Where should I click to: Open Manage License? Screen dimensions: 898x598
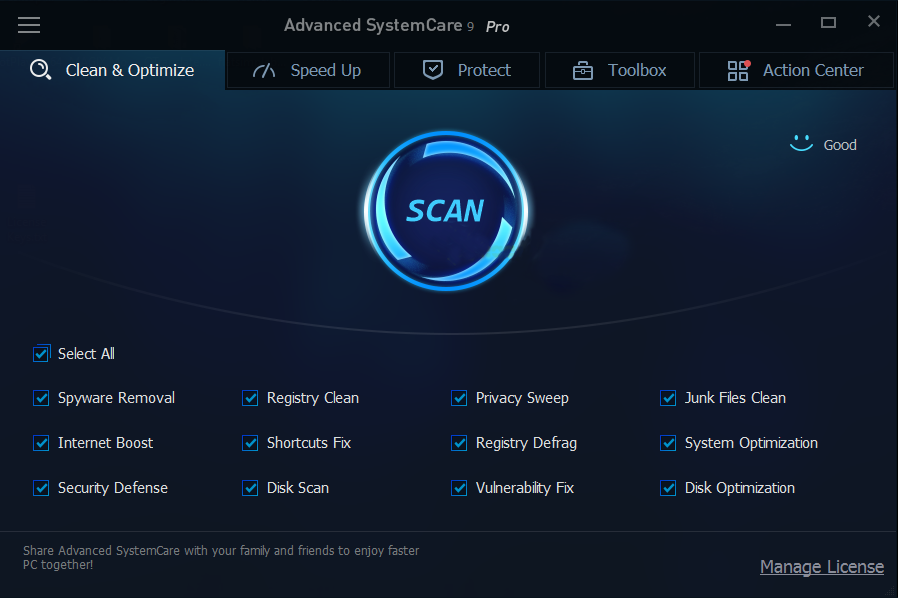pos(821,567)
